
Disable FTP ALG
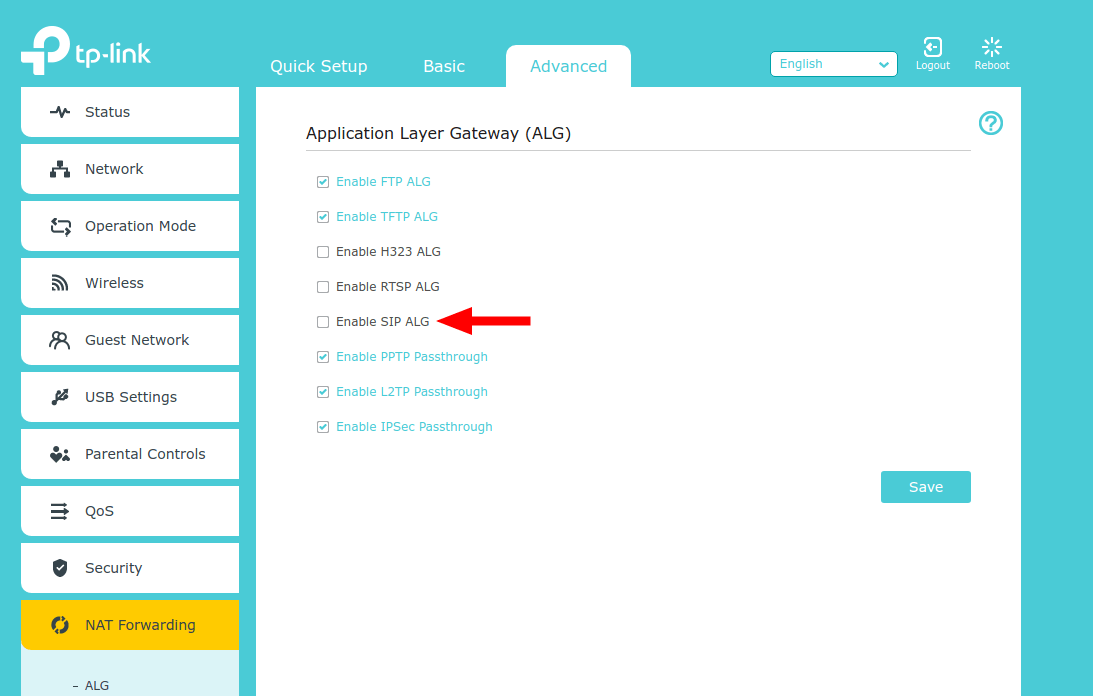(x=323, y=181)
